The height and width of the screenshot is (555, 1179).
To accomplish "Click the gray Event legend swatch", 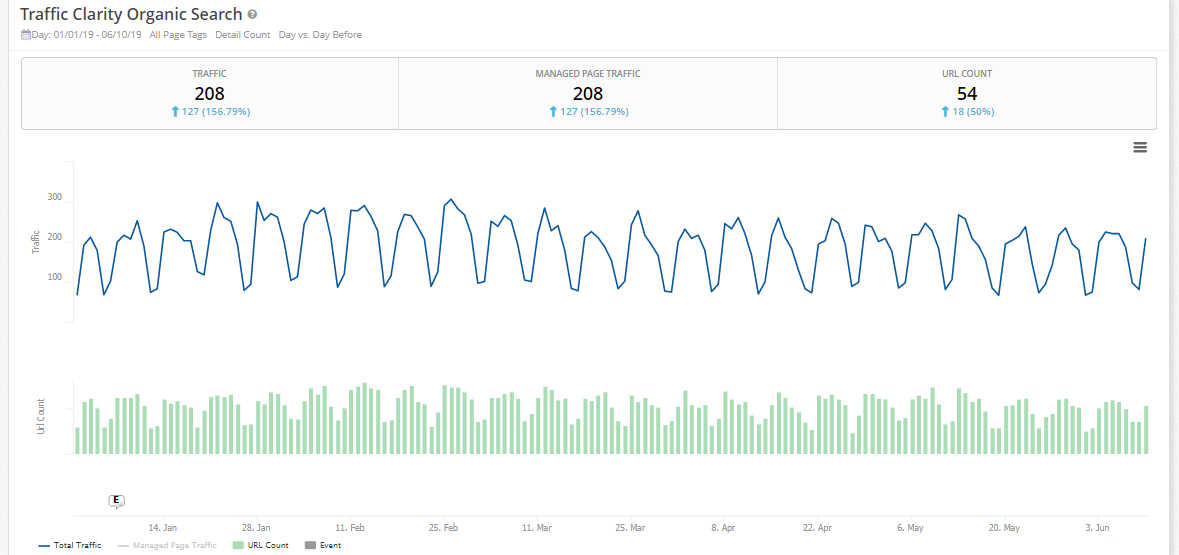I will click(310, 545).
